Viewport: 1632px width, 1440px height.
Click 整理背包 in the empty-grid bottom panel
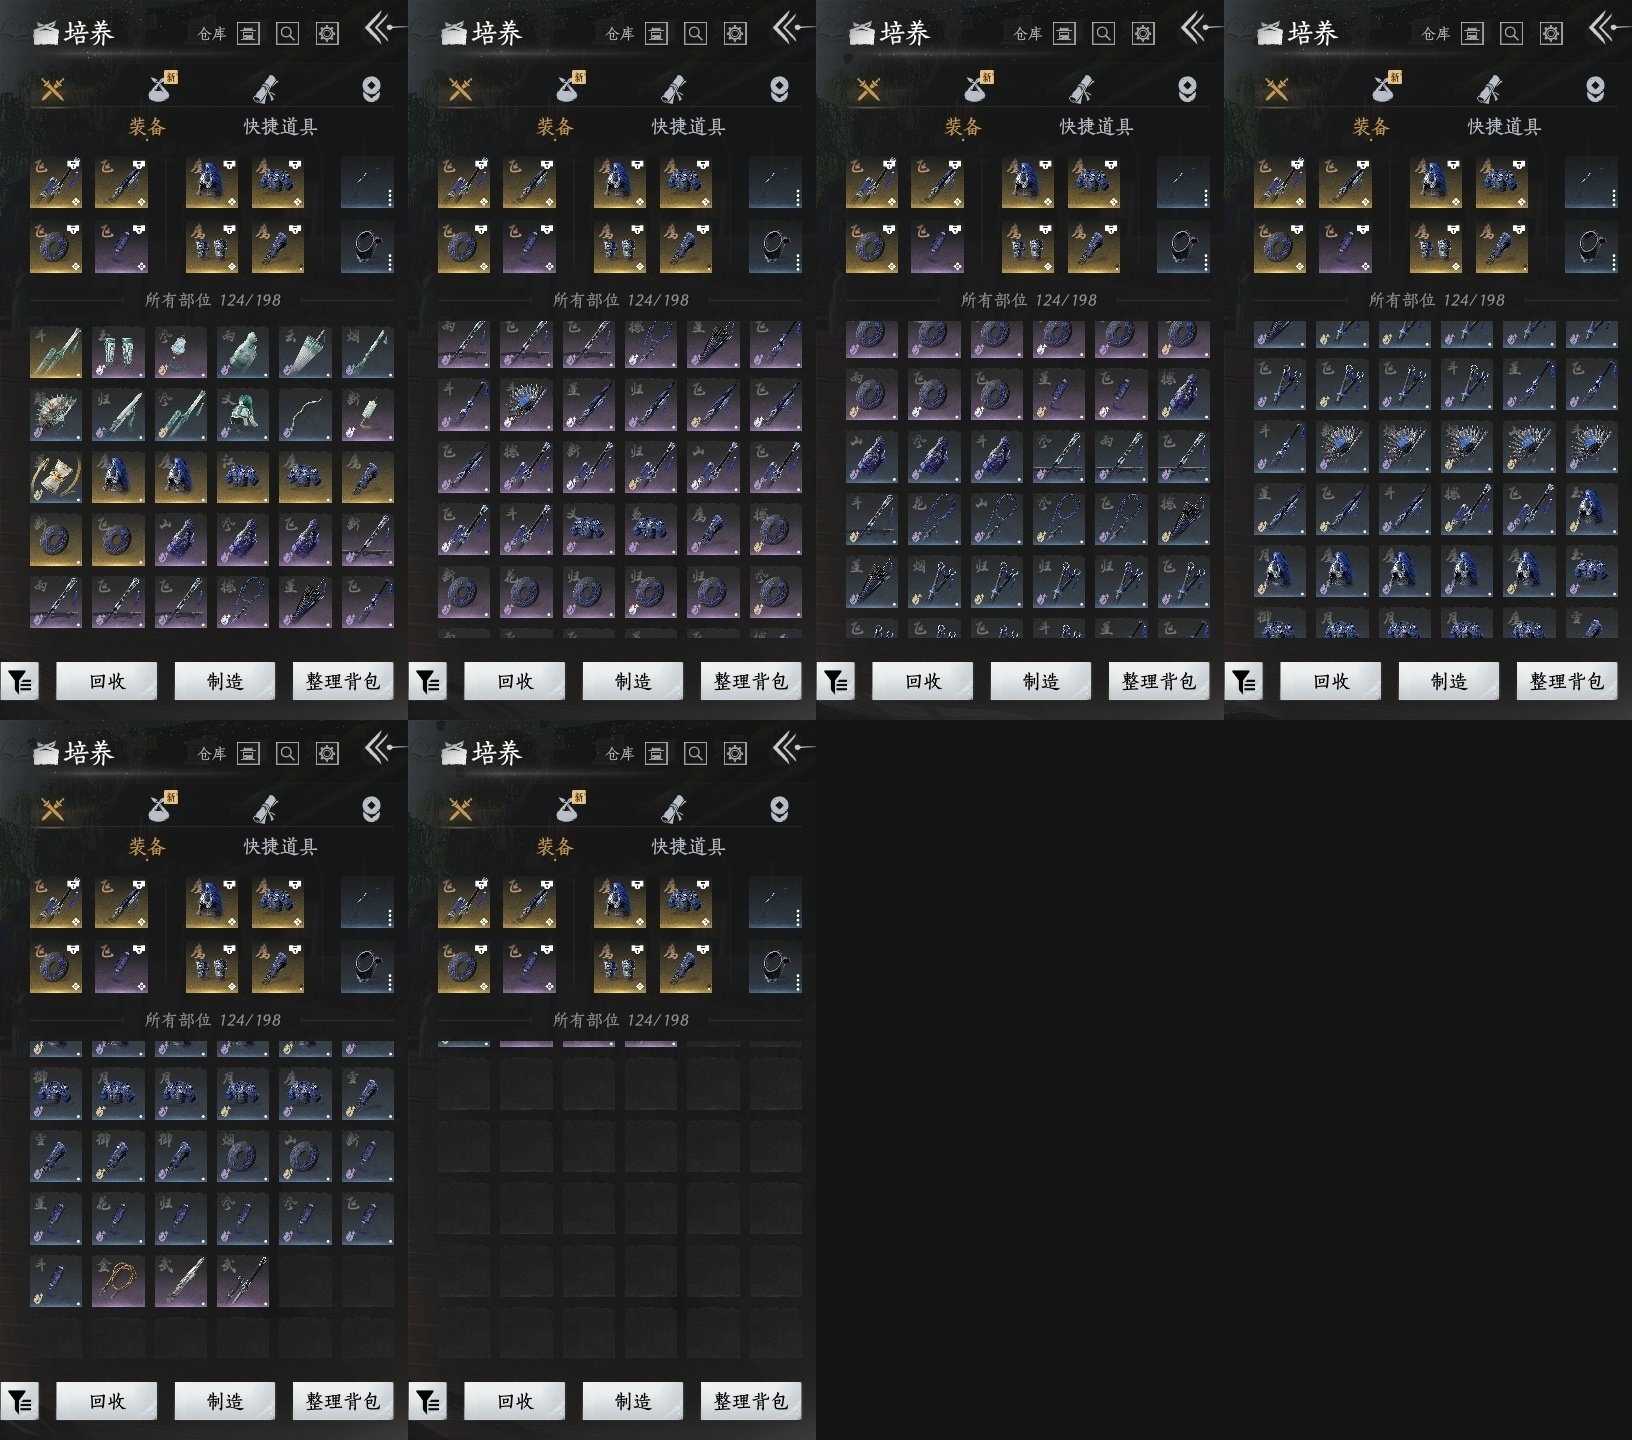[751, 1401]
